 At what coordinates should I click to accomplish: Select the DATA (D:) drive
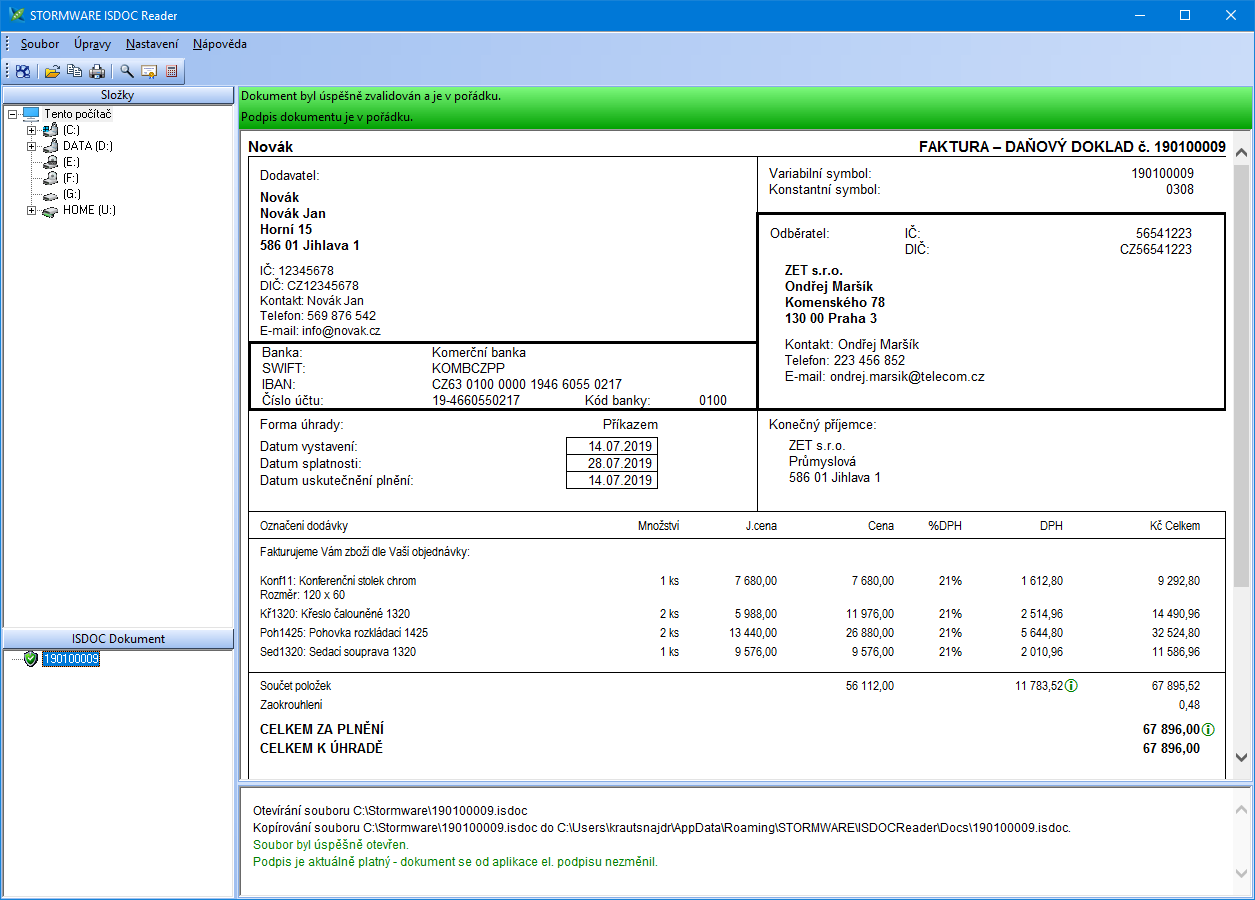(x=88, y=146)
